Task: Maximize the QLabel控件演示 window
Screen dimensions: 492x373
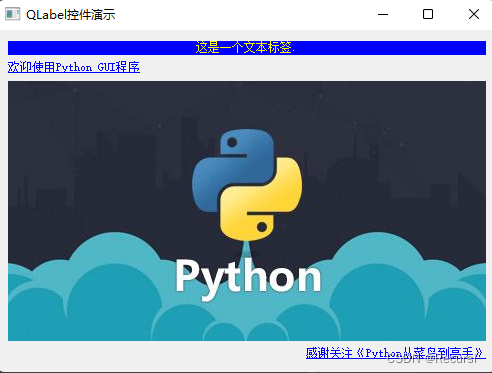Action: coord(428,14)
